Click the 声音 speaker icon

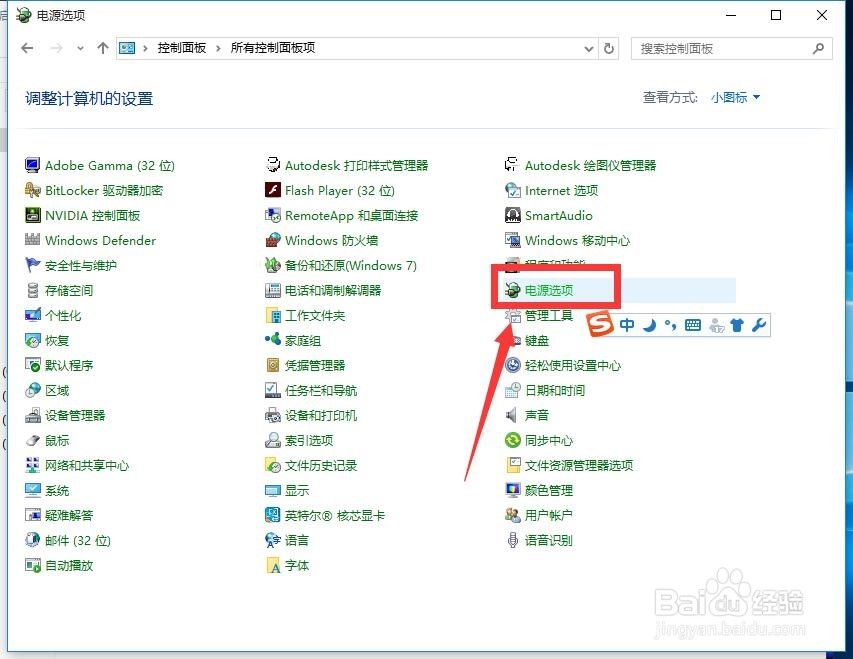(x=512, y=415)
